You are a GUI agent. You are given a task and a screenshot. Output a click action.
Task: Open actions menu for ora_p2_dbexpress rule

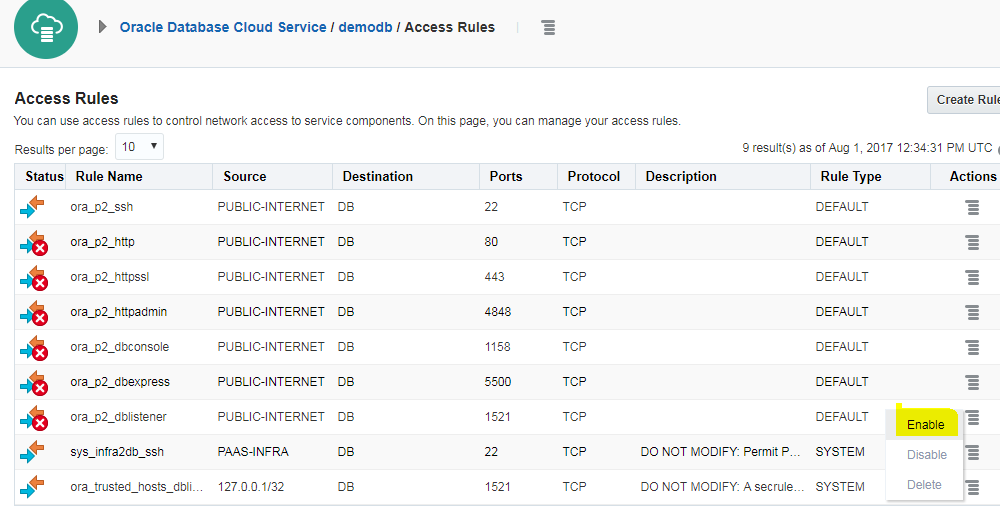click(x=971, y=382)
